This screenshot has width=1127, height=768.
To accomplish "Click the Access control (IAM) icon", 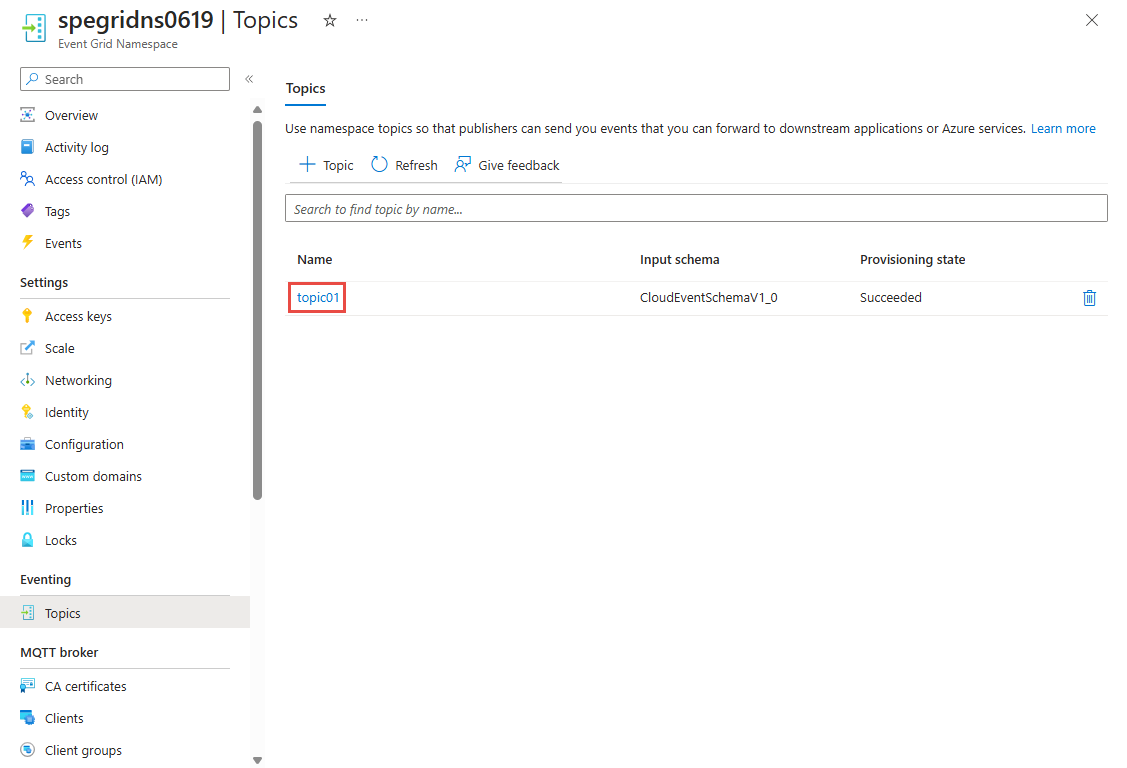I will click(x=27, y=179).
